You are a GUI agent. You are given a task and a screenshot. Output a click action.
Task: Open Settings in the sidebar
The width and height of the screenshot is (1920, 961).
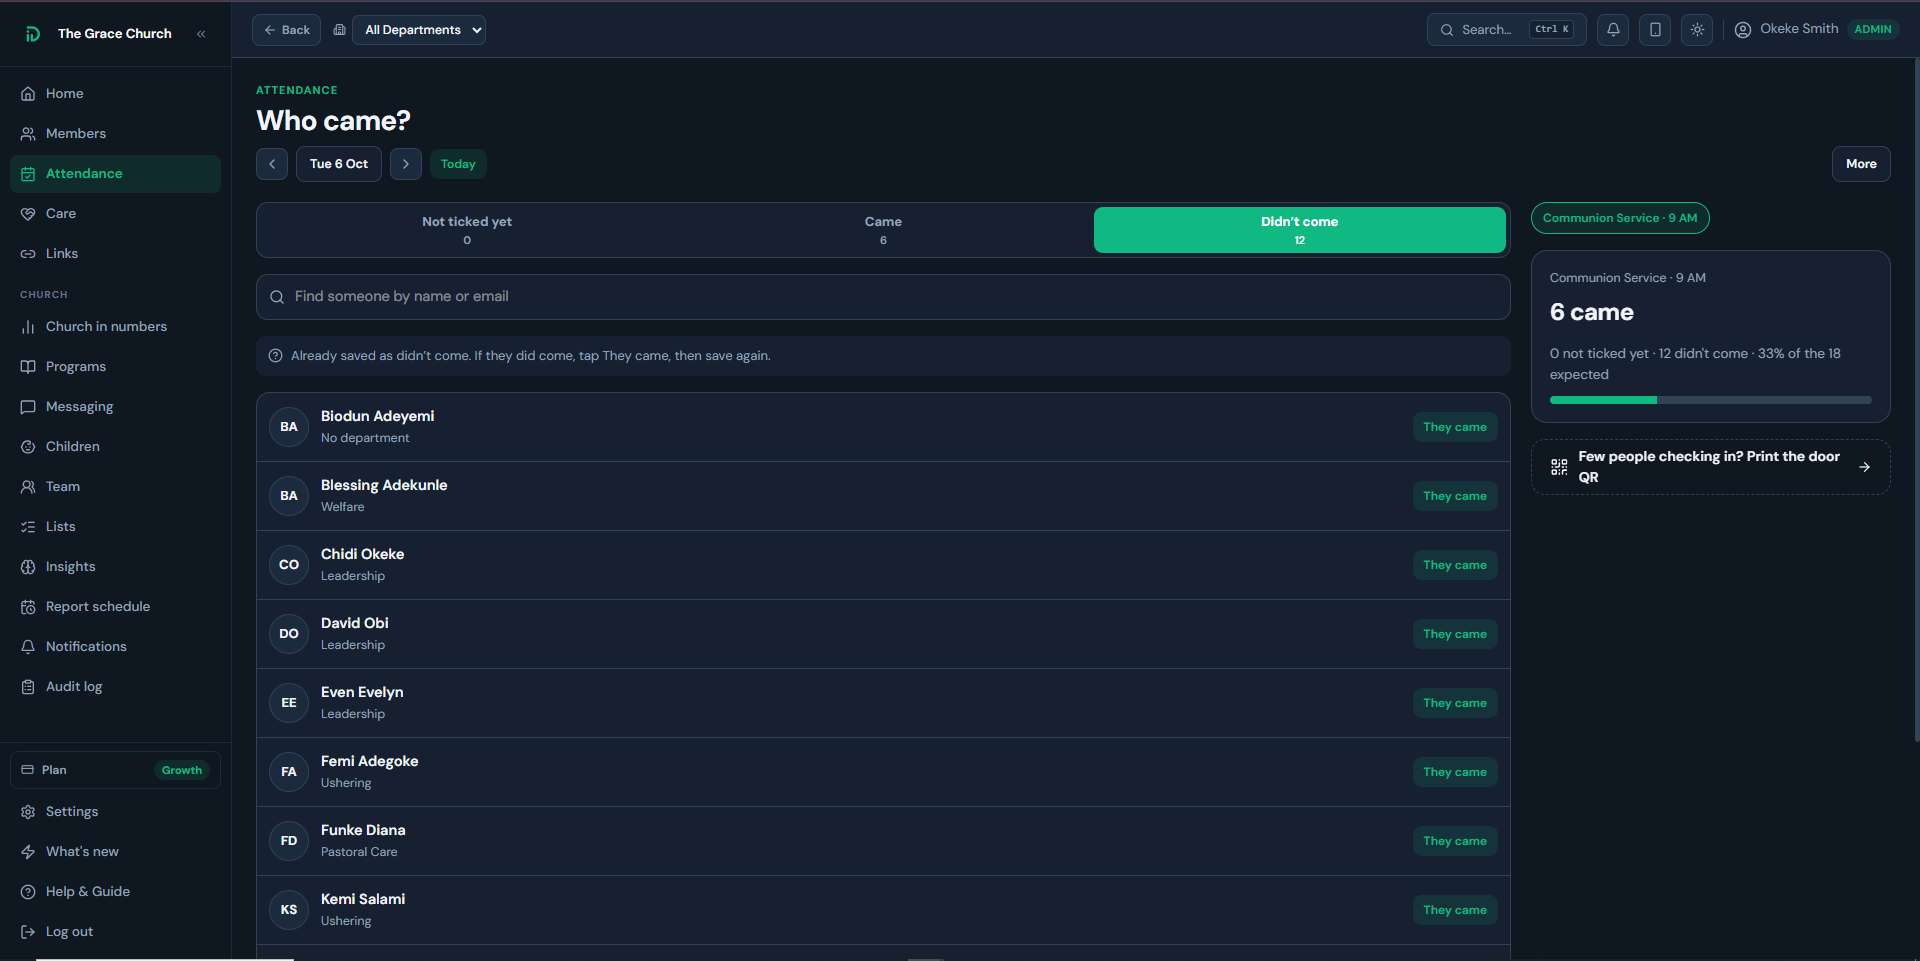[115, 812]
